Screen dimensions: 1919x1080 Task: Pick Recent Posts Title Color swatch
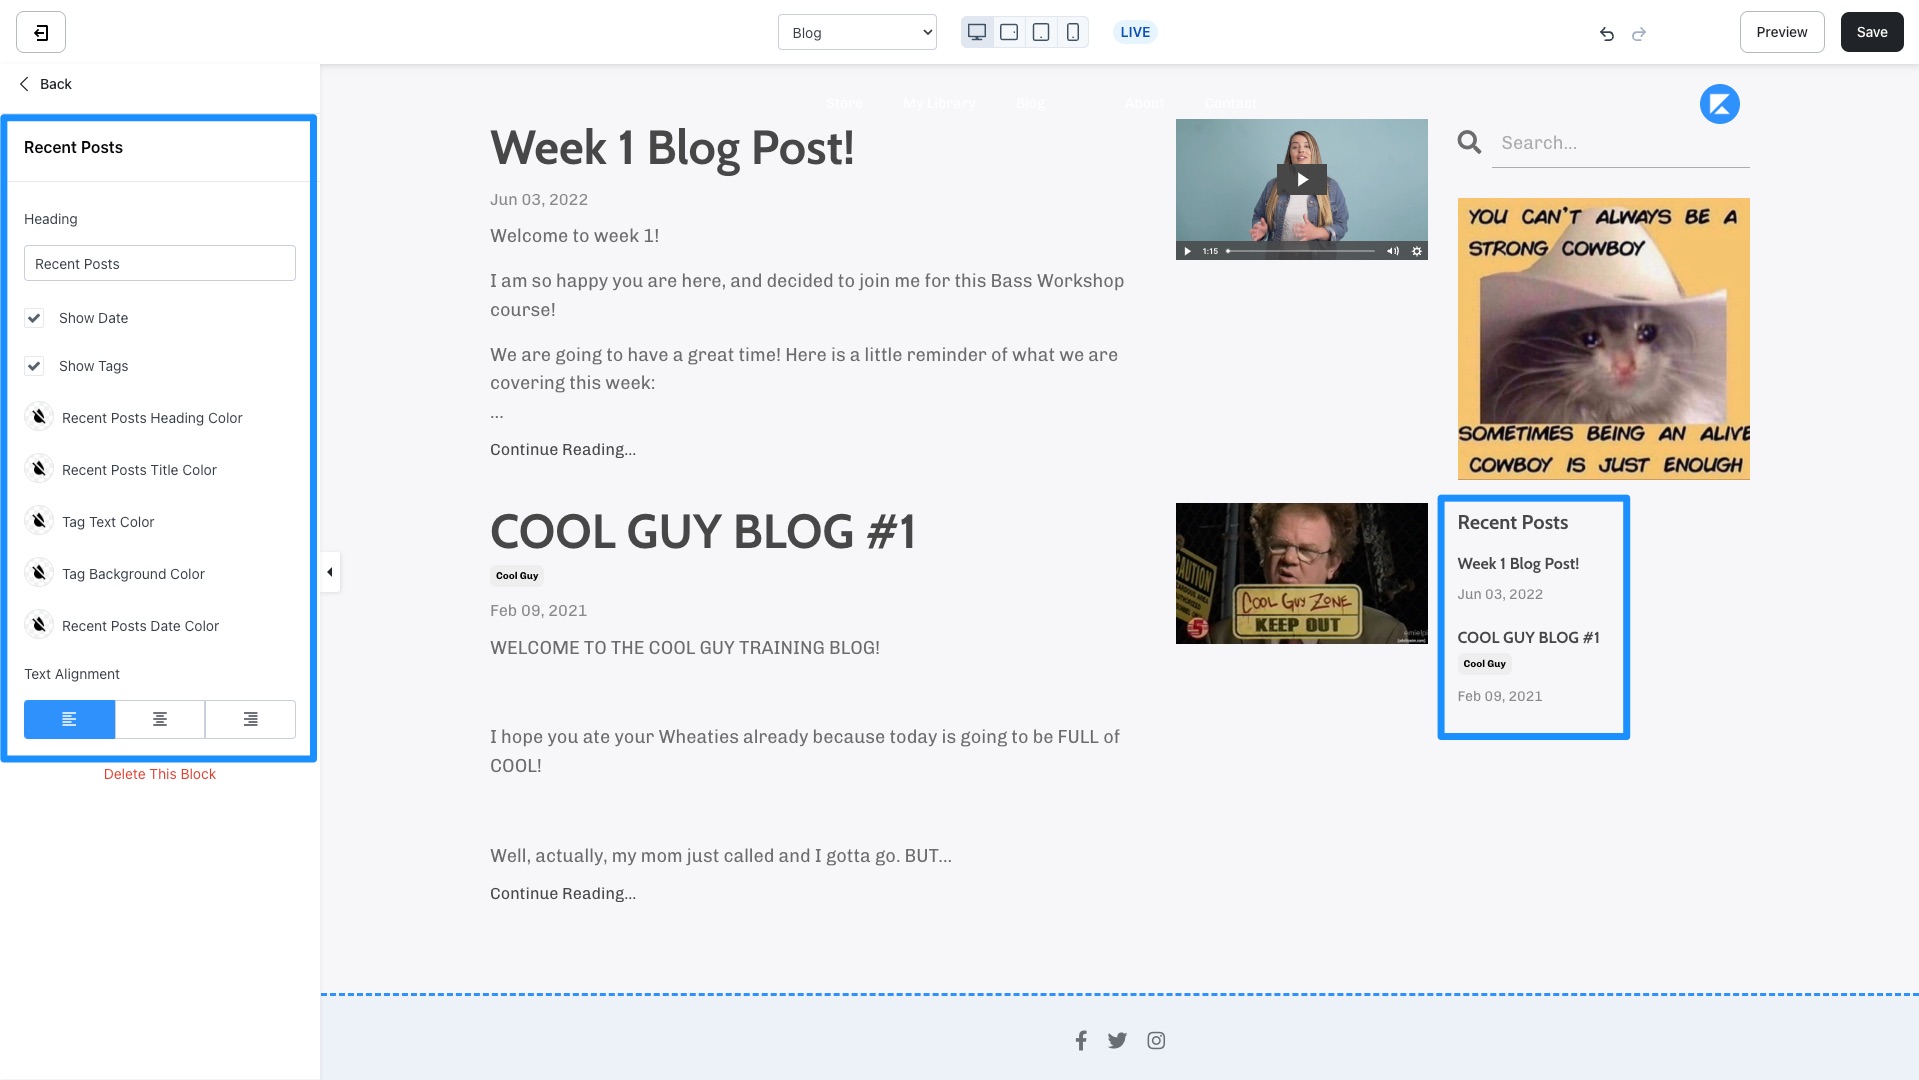pyautogui.click(x=39, y=469)
